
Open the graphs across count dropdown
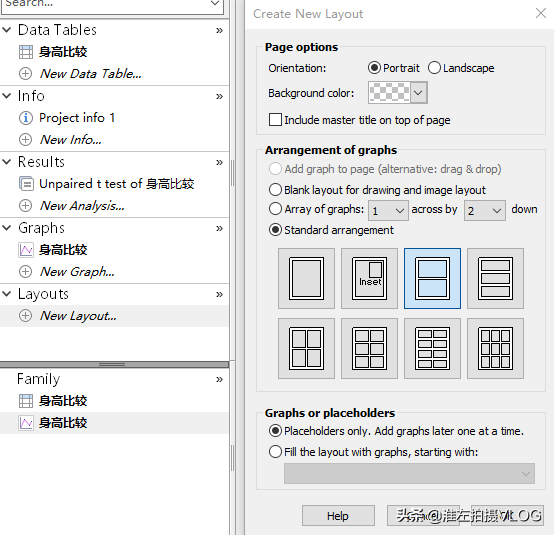pos(388,211)
